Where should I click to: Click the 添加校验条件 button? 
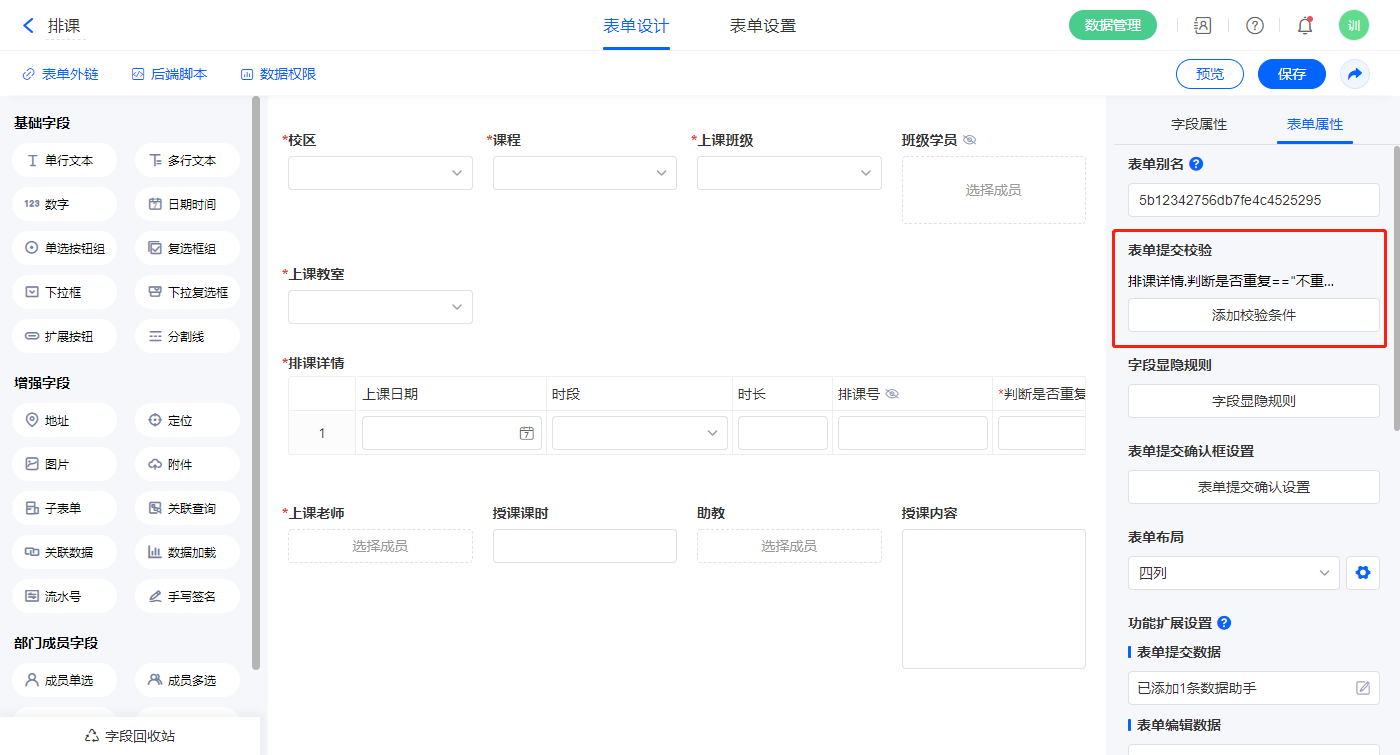point(1253,315)
